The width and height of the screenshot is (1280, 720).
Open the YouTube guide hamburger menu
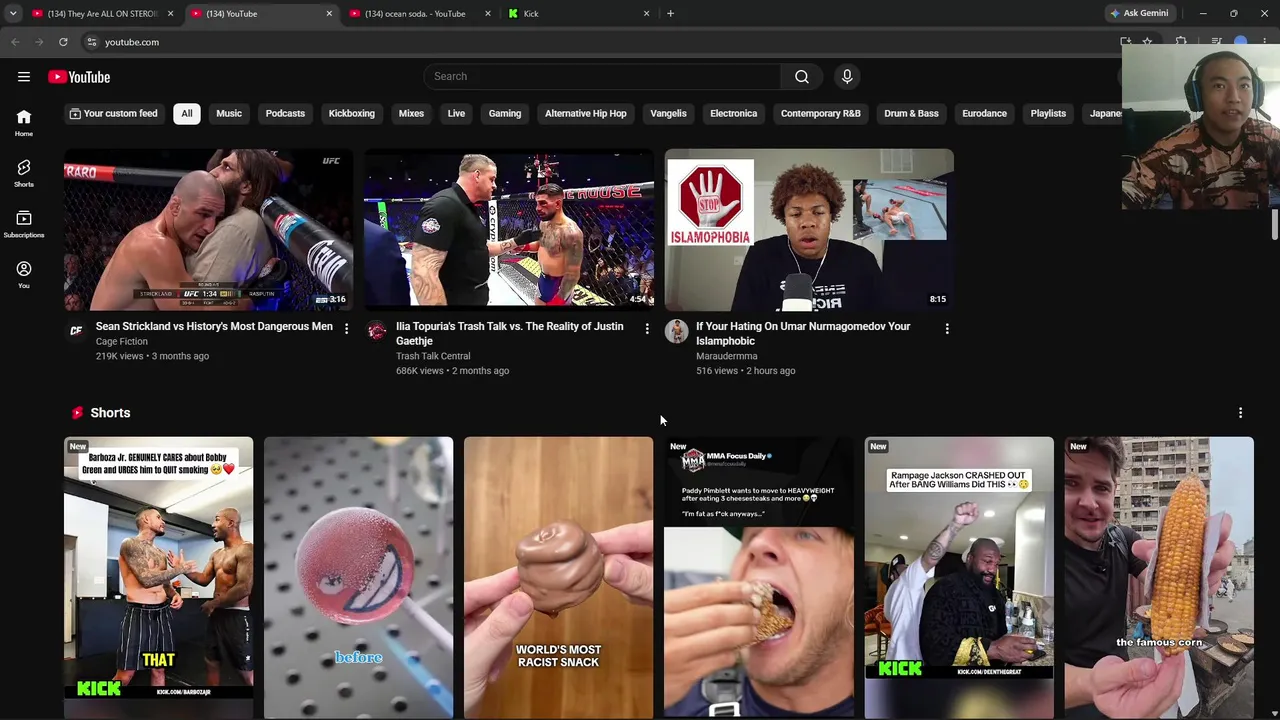pos(24,77)
